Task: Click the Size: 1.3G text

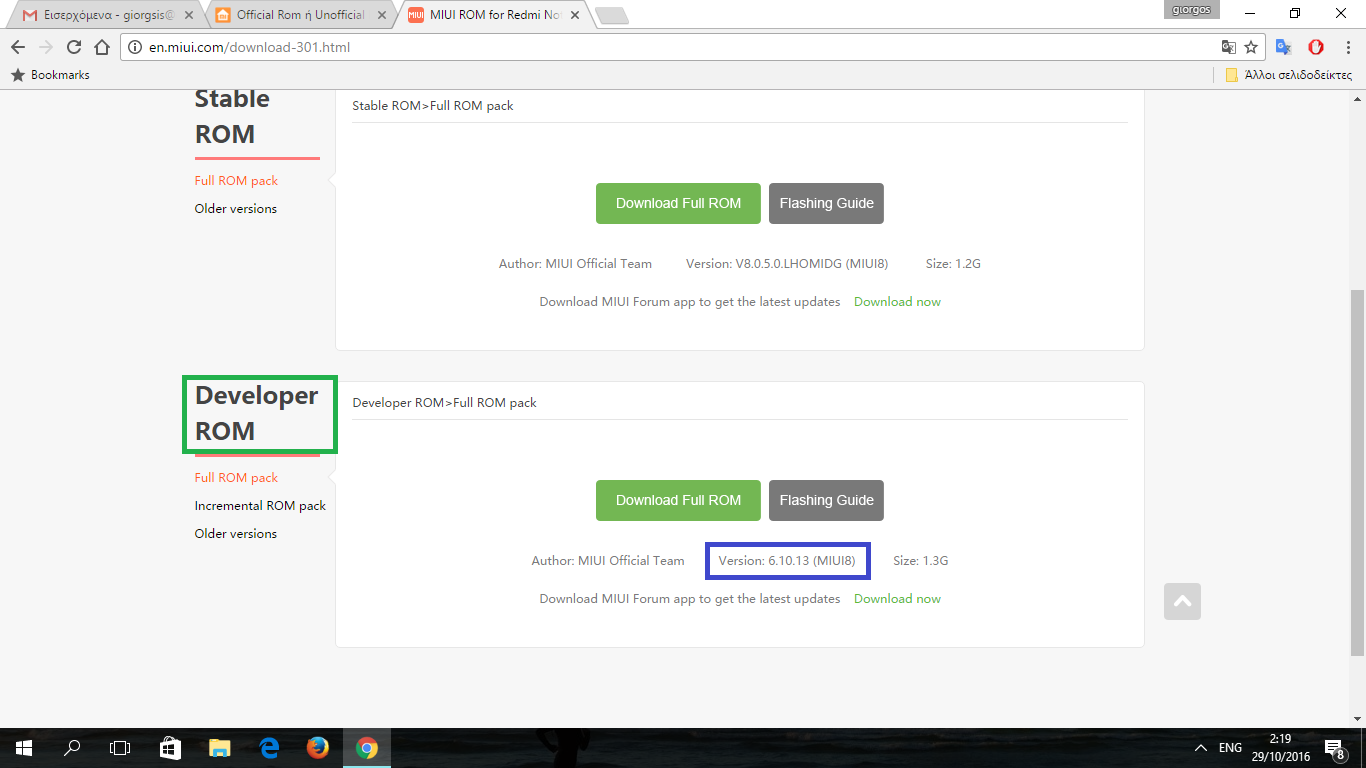Action: click(x=920, y=561)
